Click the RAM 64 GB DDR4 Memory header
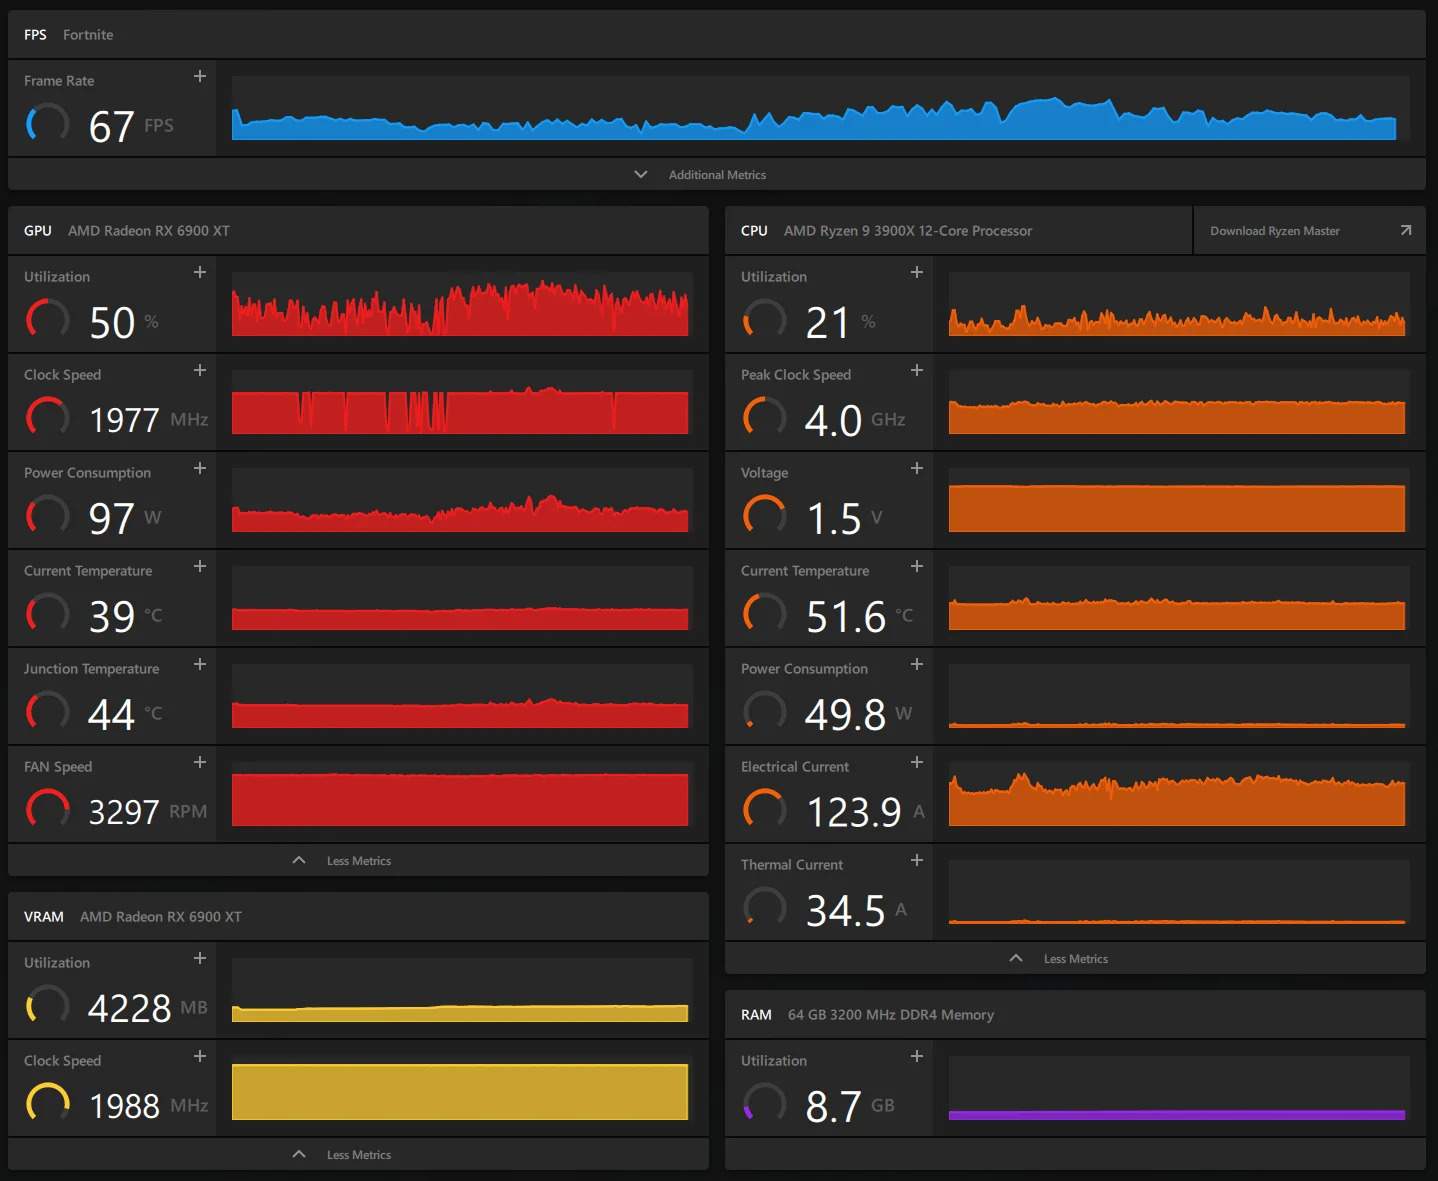The image size is (1438, 1181). pos(1075,1014)
